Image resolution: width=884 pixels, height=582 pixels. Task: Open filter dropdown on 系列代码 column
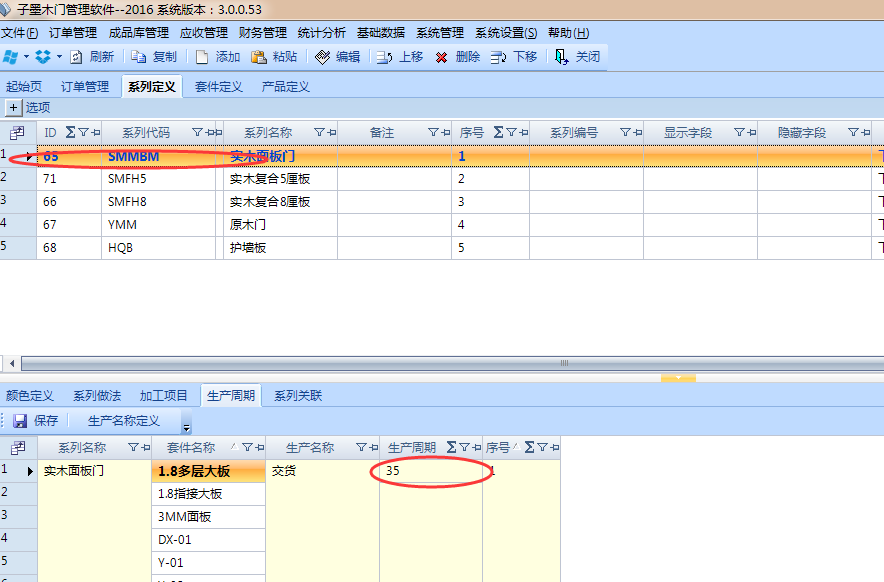[x=198, y=132]
